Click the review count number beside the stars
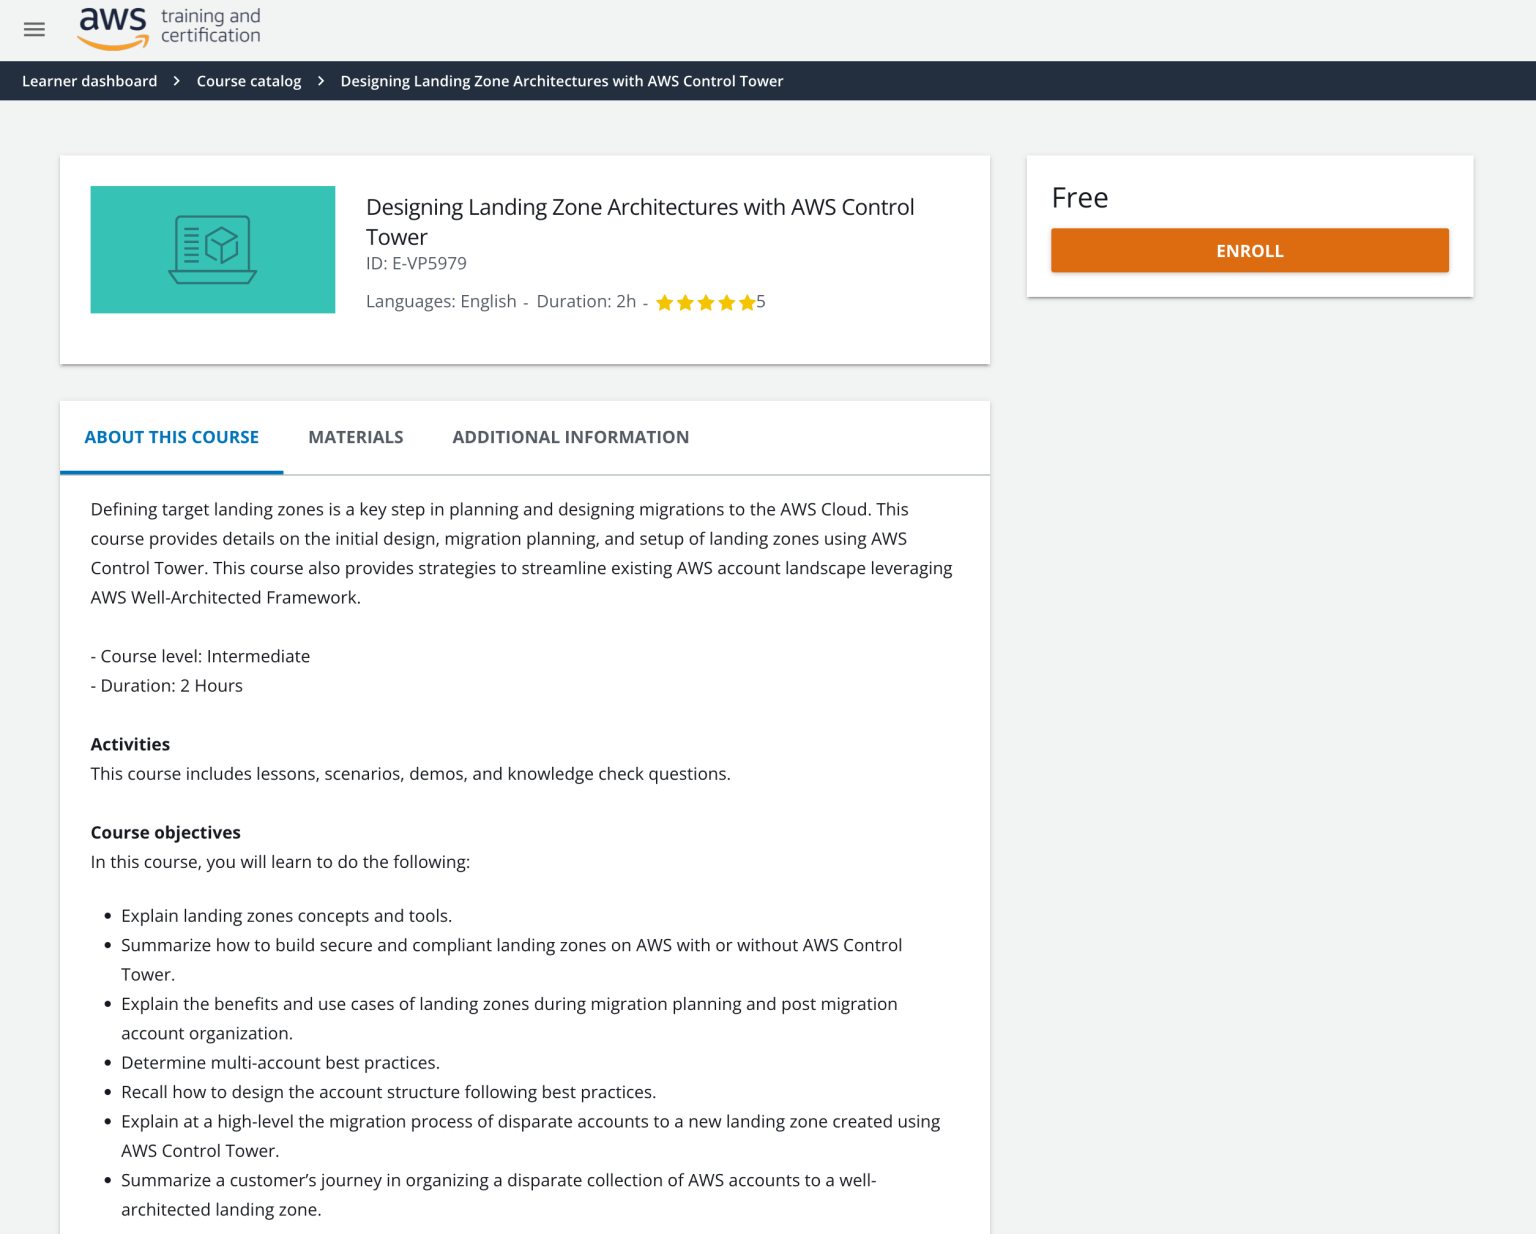1536x1234 pixels. pos(760,301)
